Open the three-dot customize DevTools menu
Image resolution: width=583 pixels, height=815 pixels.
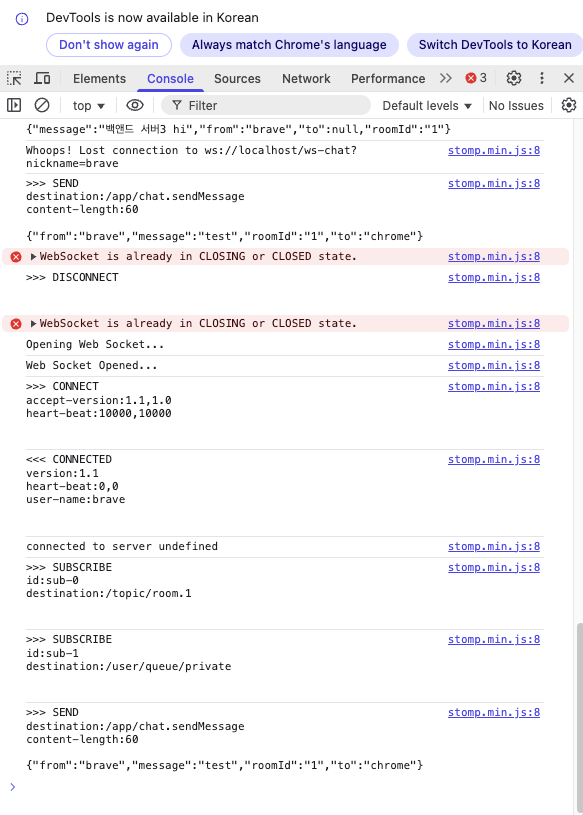point(542,78)
